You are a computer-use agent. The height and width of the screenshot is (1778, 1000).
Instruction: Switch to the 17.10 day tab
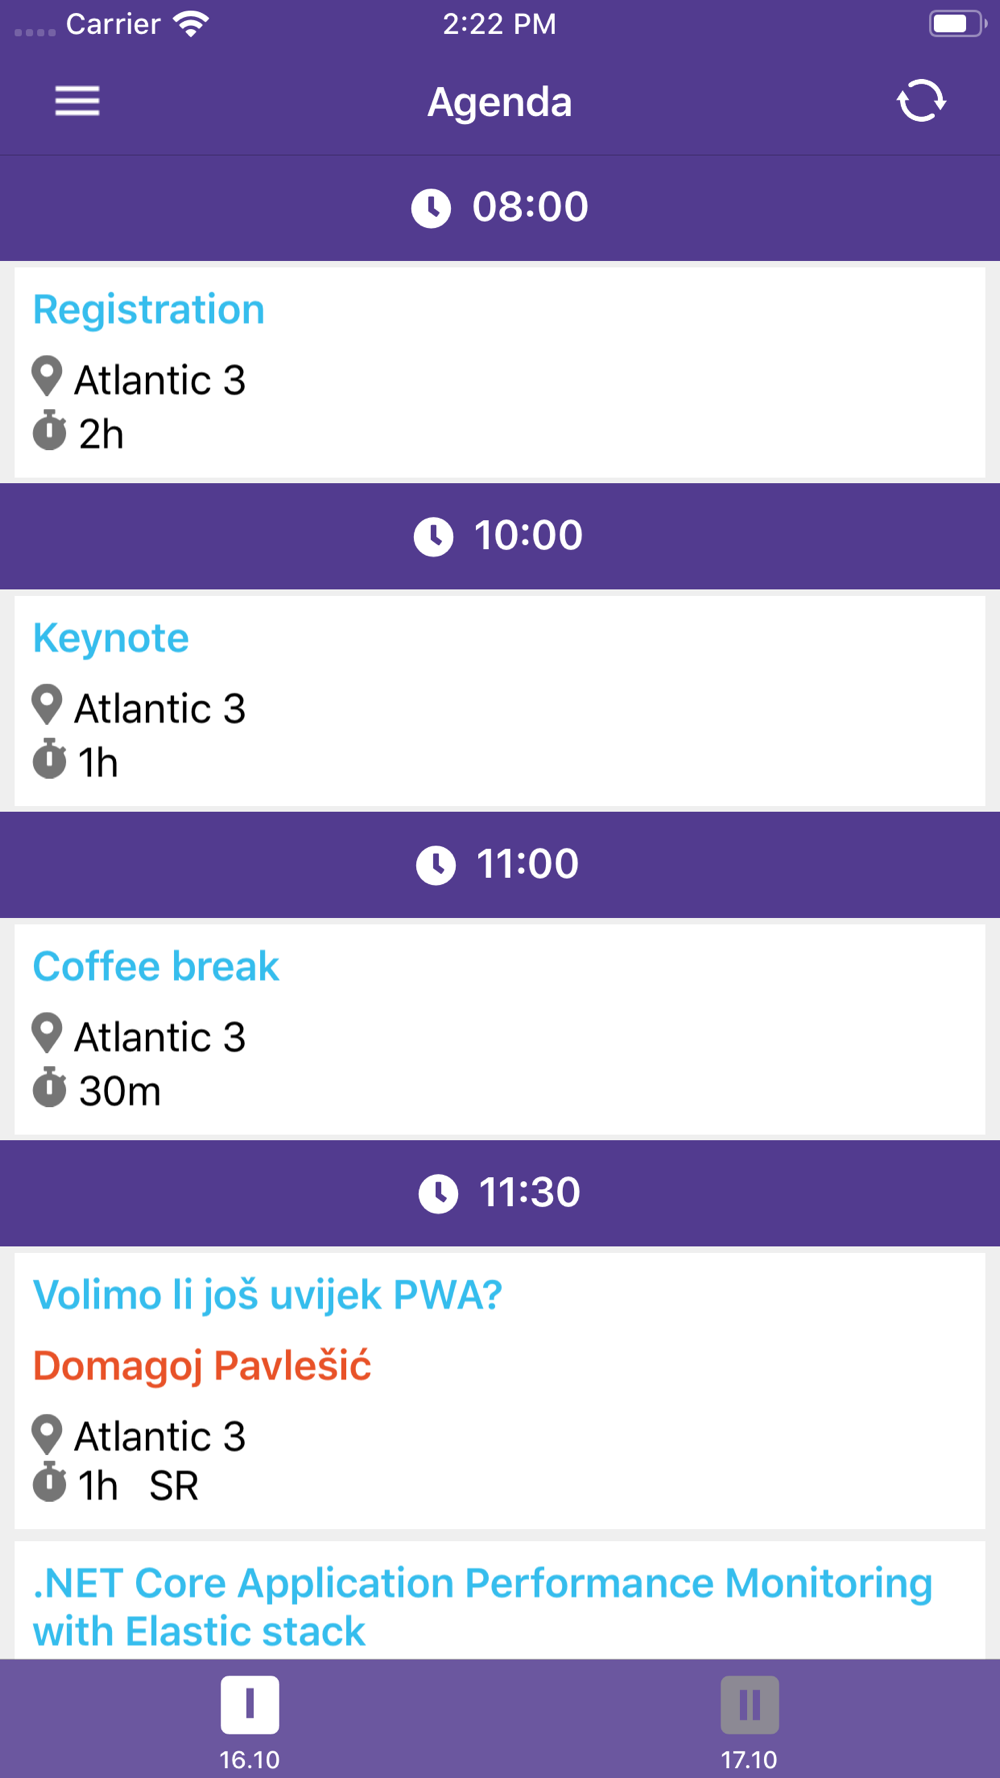click(749, 1720)
